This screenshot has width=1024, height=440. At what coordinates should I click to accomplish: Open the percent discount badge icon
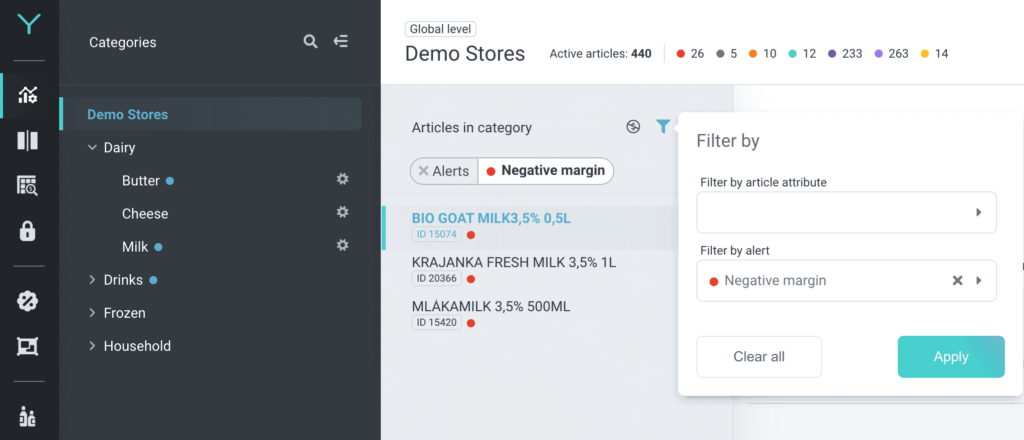27,301
